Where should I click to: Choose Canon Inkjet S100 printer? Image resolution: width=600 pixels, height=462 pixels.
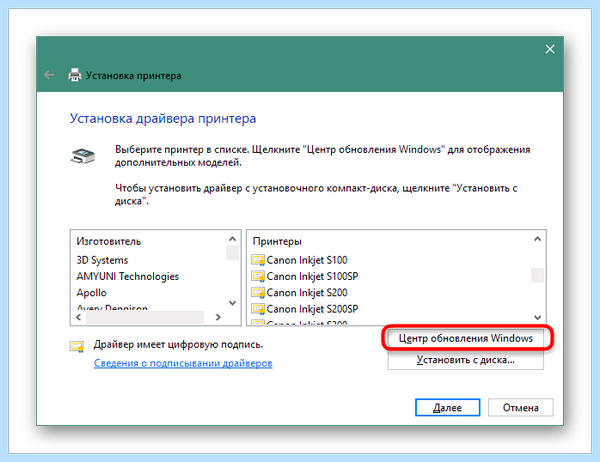[307, 260]
